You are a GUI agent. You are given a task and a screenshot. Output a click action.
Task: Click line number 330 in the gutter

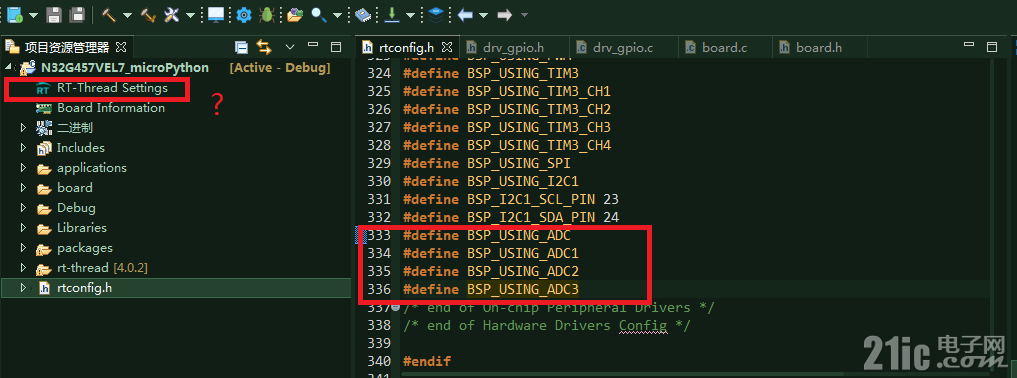(379, 181)
